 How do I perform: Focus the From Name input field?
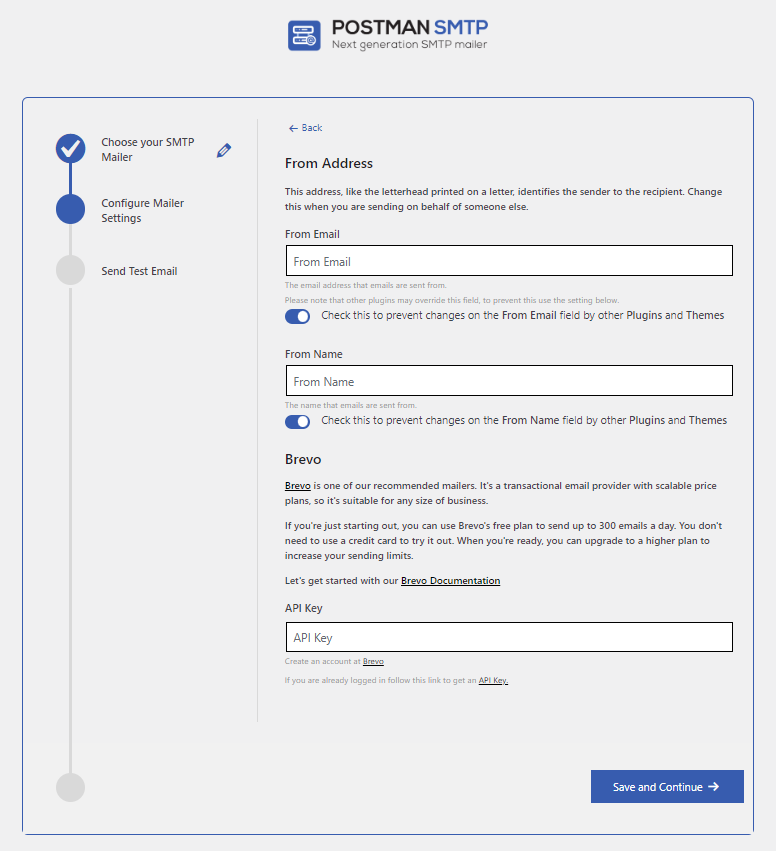(x=509, y=380)
